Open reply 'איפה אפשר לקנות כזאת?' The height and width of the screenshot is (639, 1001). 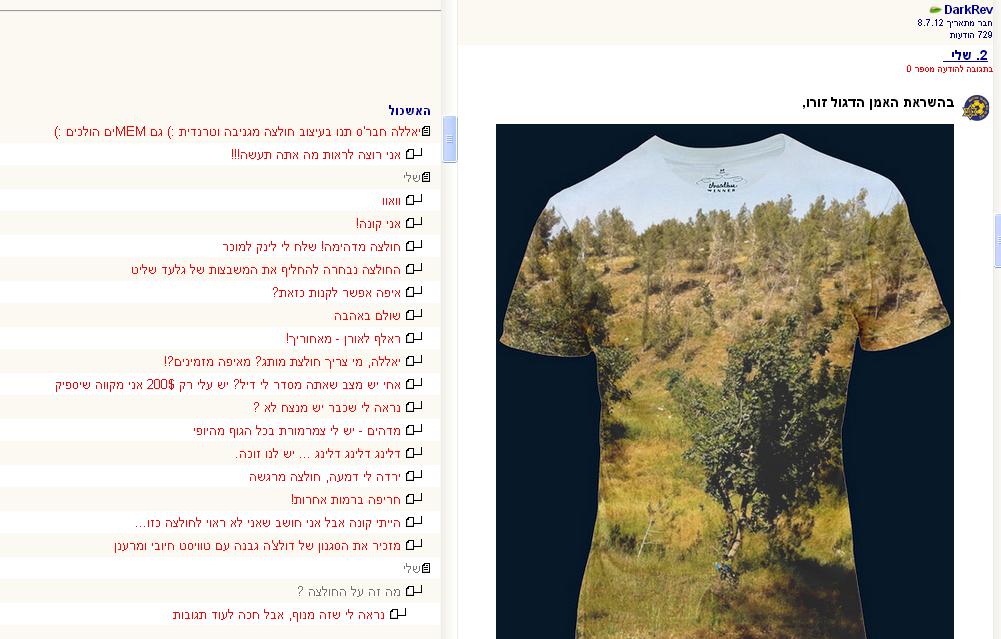click(x=336, y=292)
